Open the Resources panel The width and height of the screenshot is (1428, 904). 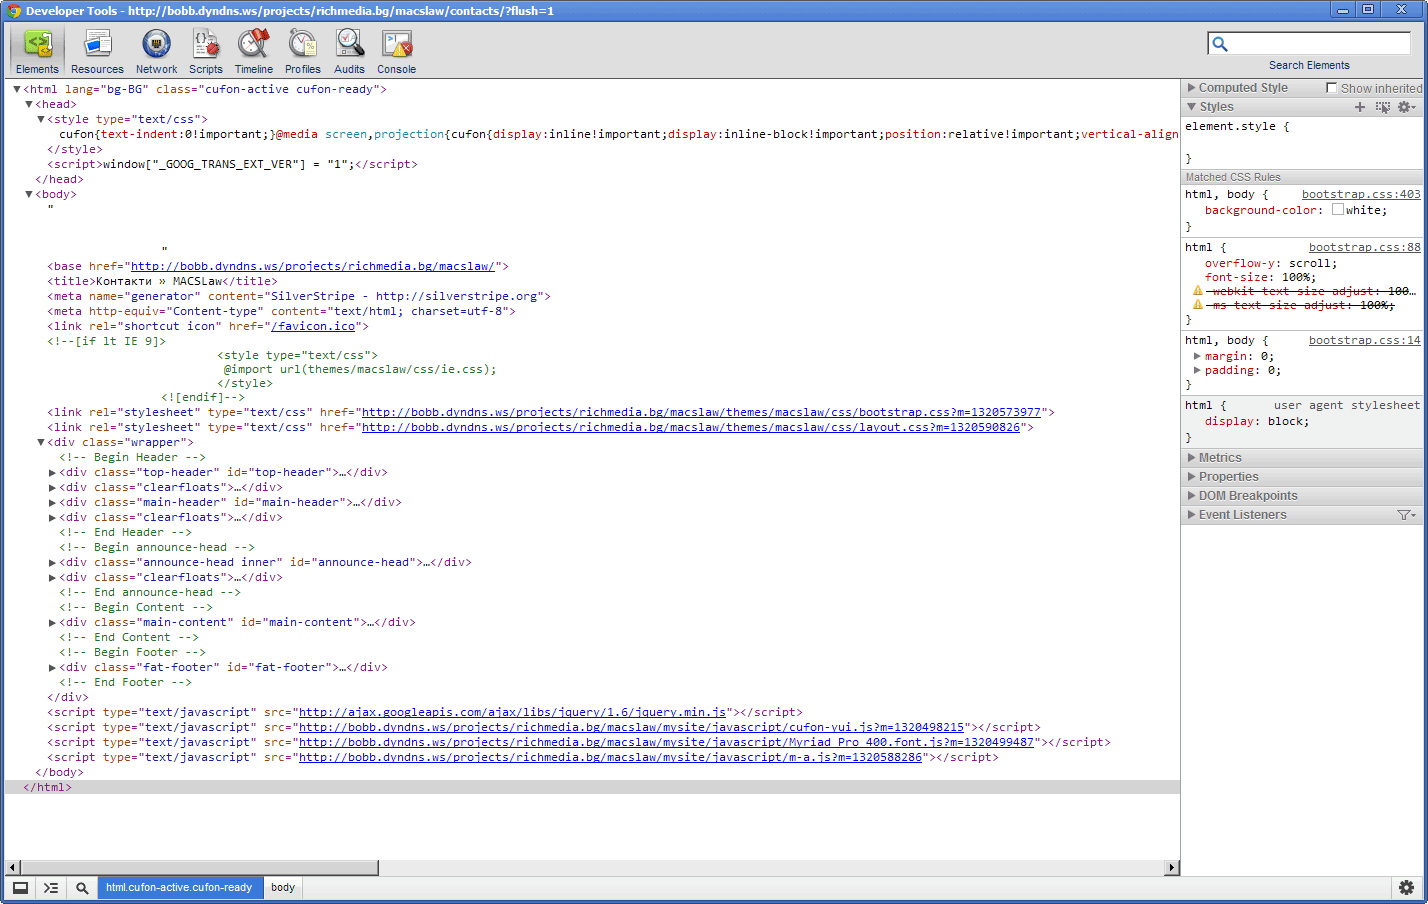coord(97,51)
